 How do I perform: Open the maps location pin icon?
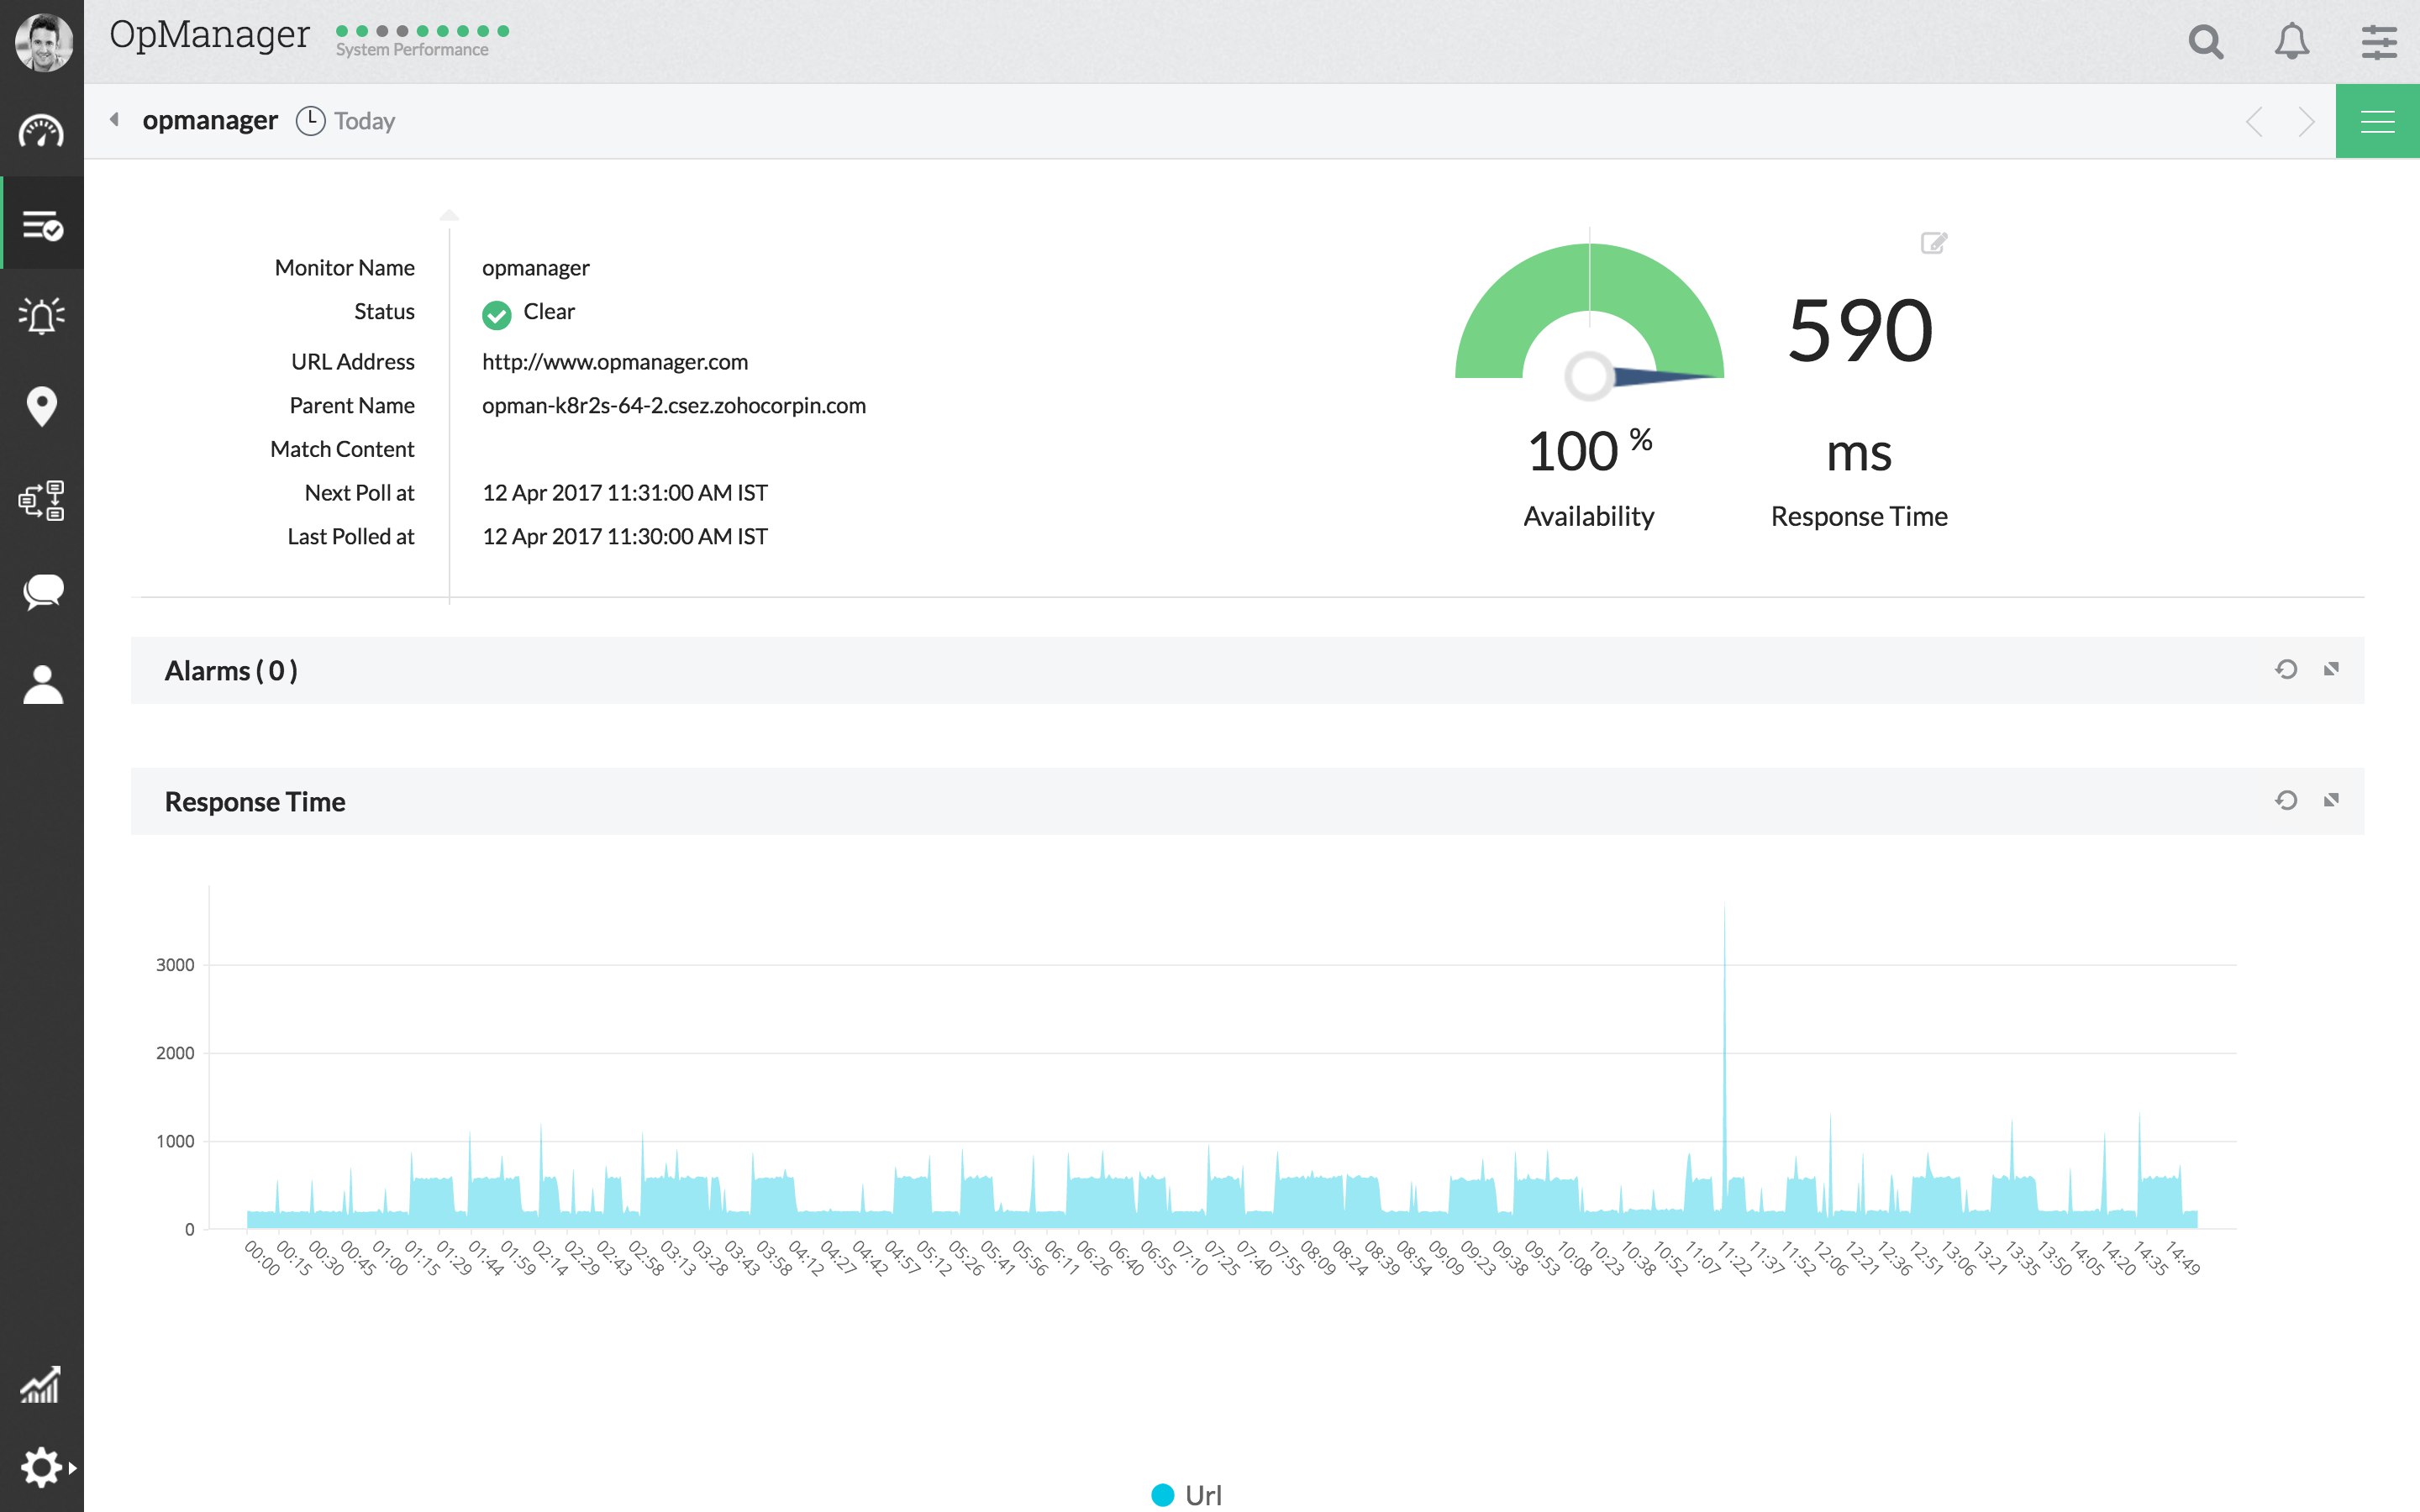(x=41, y=407)
